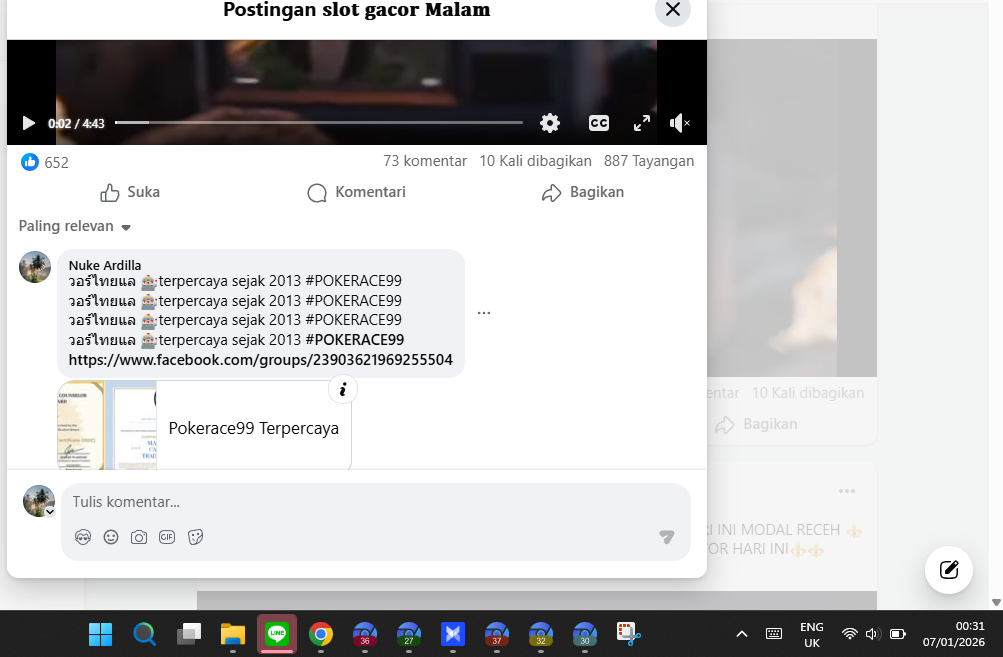1003x657 pixels.
Task: Open 73 komentar list
Action: (x=425, y=161)
